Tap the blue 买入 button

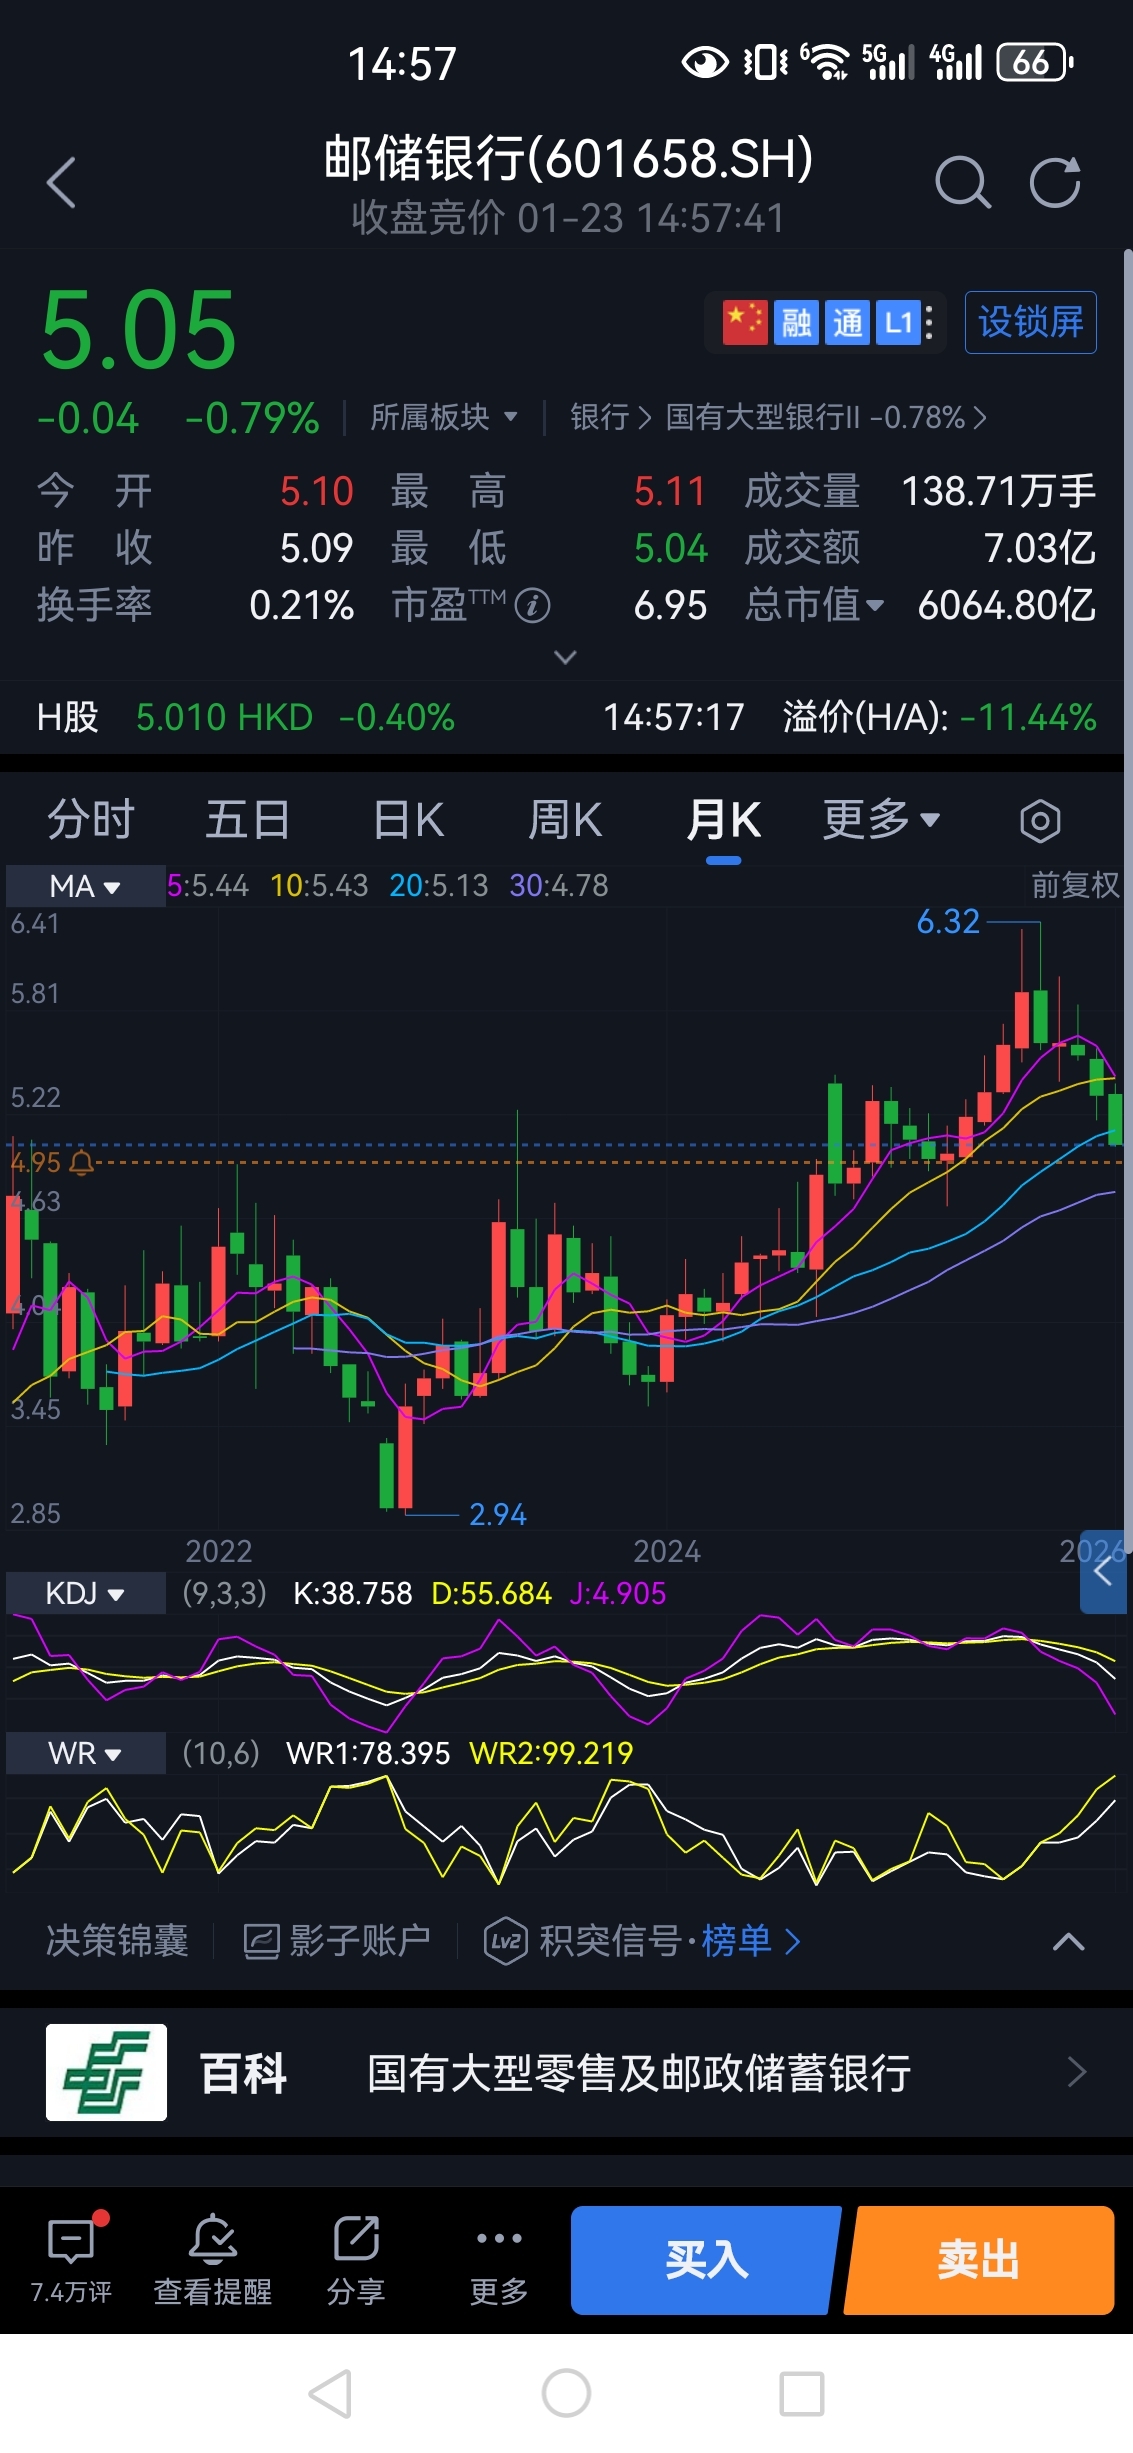click(705, 2260)
